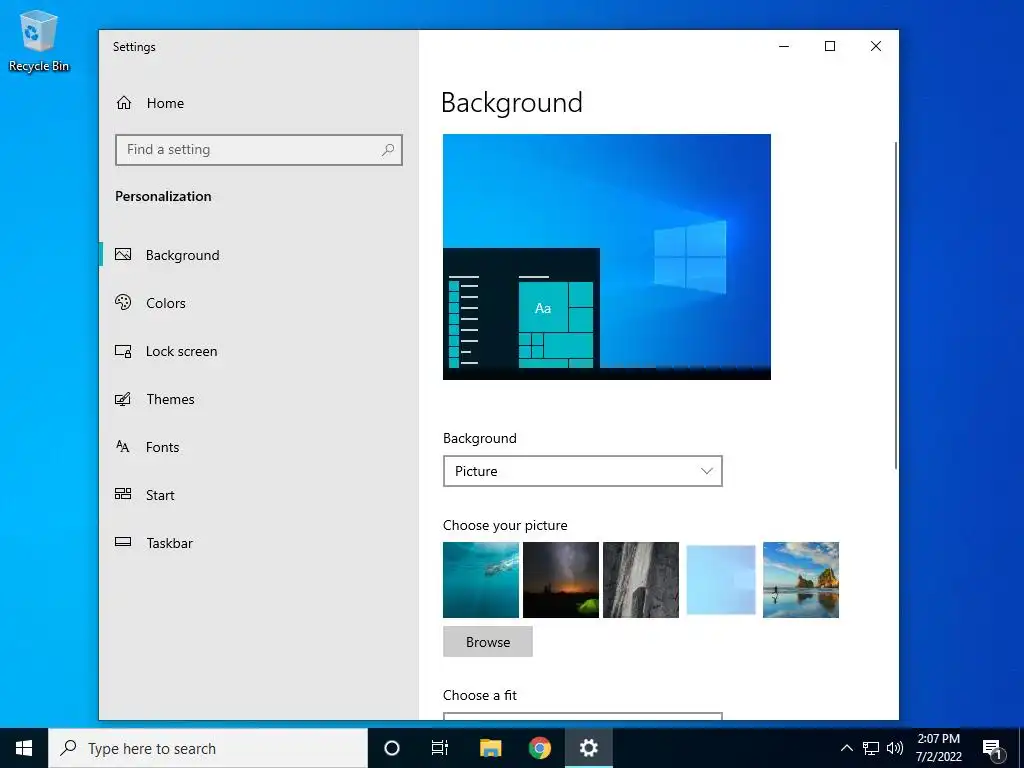Click the Home label in Settings
The width and height of the screenshot is (1024, 768).
(x=165, y=103)
